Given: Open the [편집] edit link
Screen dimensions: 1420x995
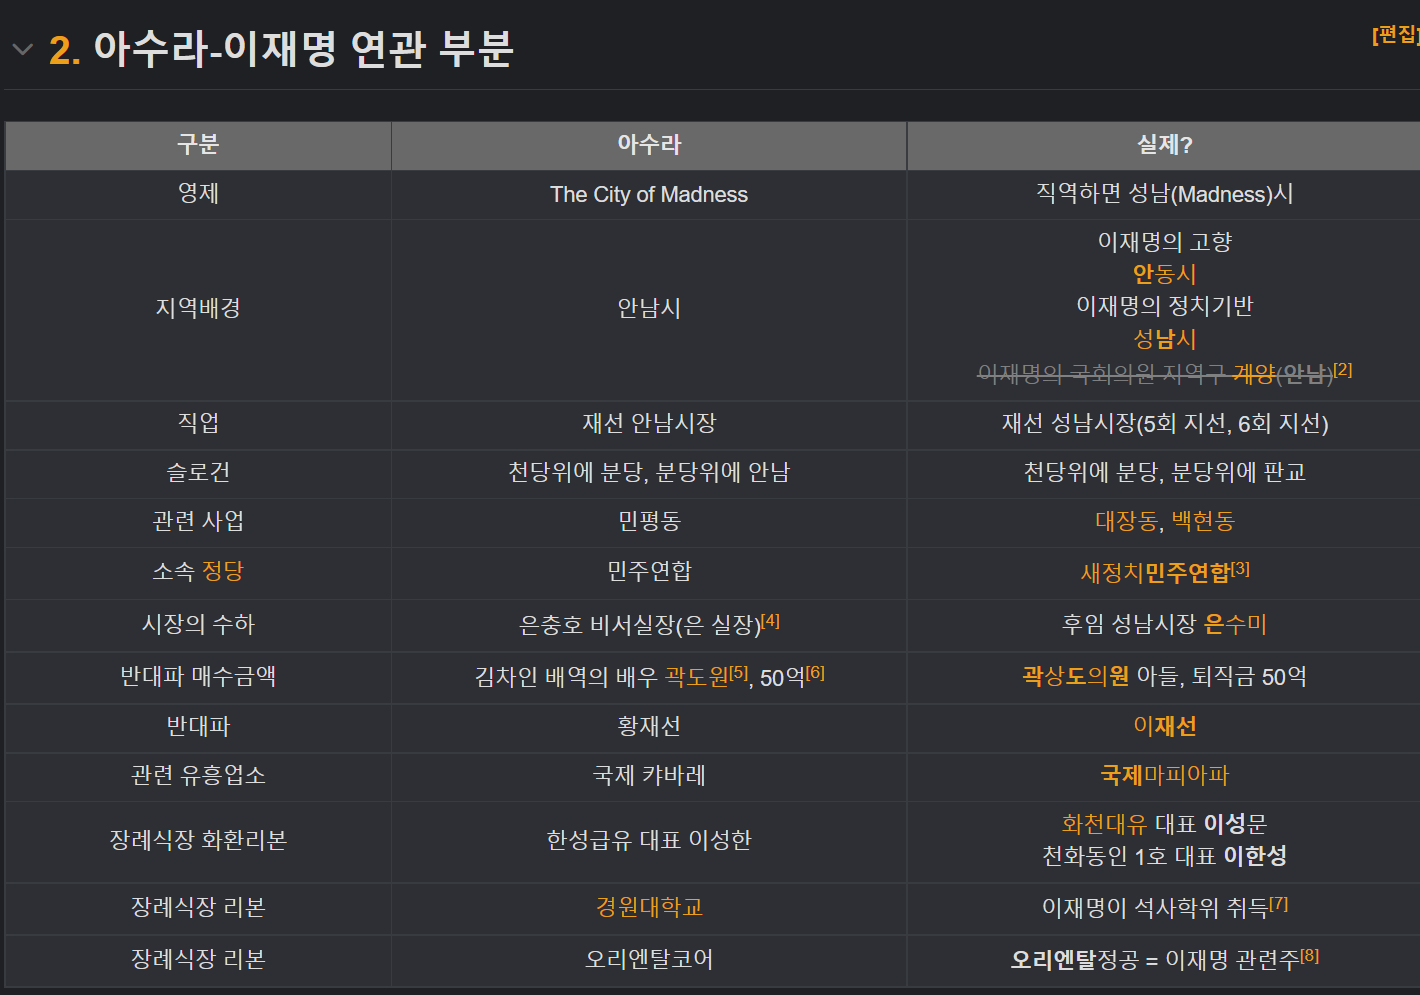Looking at the screenshot, I should 1396,35.
